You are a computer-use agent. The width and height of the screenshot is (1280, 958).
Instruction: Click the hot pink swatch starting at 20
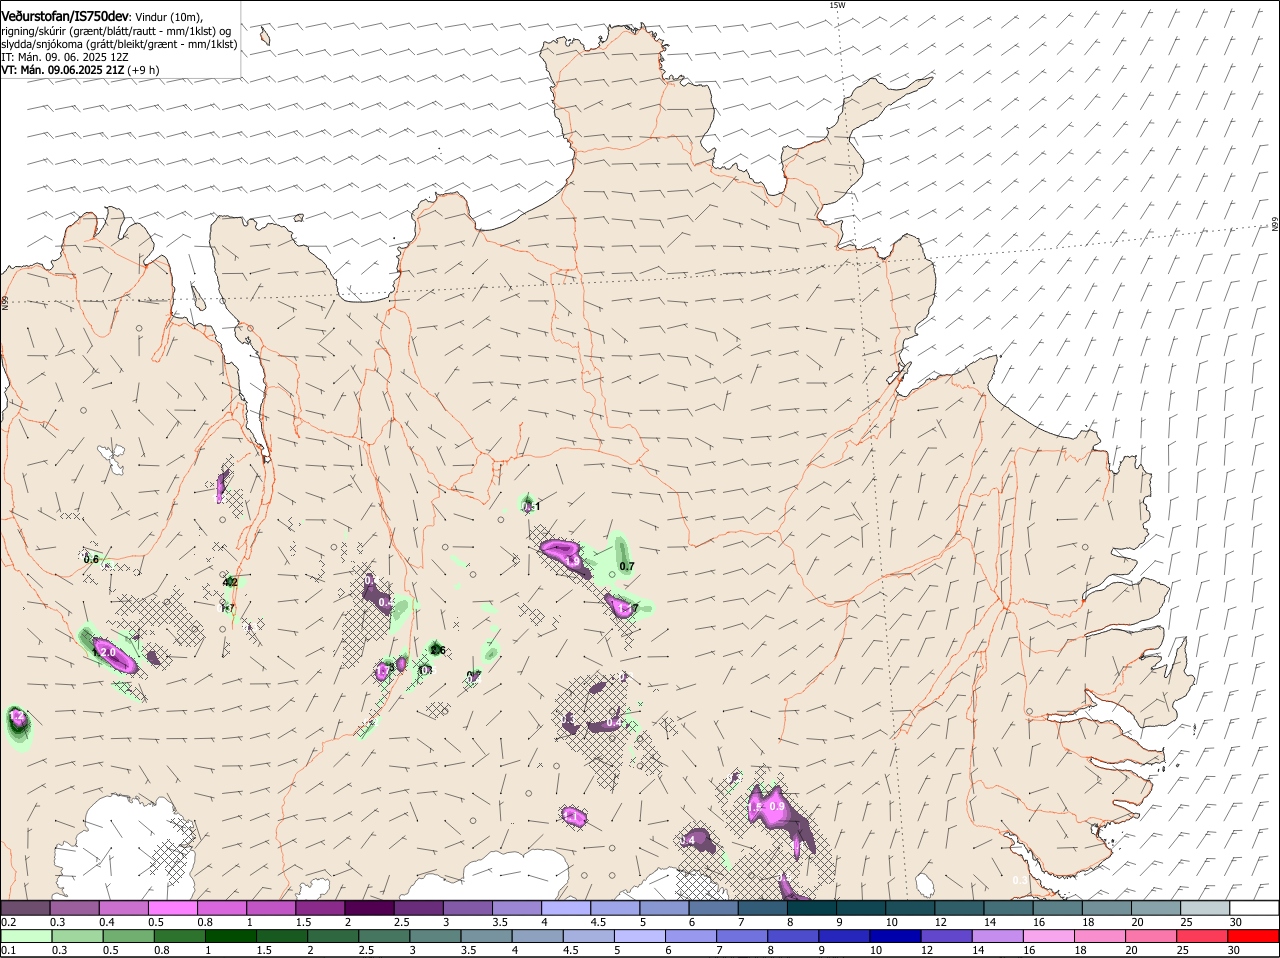1151,936
